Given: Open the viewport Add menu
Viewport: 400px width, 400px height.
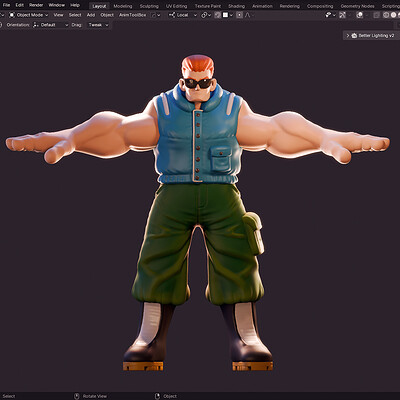Looking at the screenshot, I should (91, 15).
